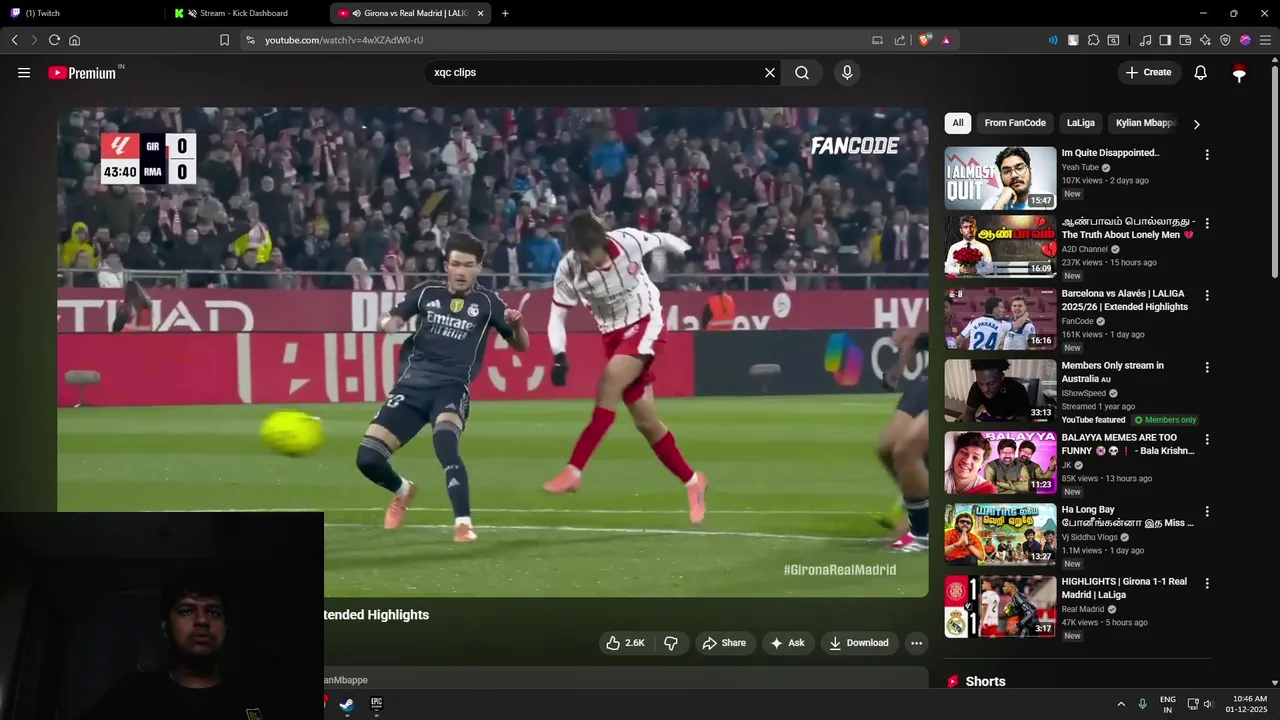
Task: Switch to the Stream - Kick Dashboard tab
Action: [x=247, y=13]
